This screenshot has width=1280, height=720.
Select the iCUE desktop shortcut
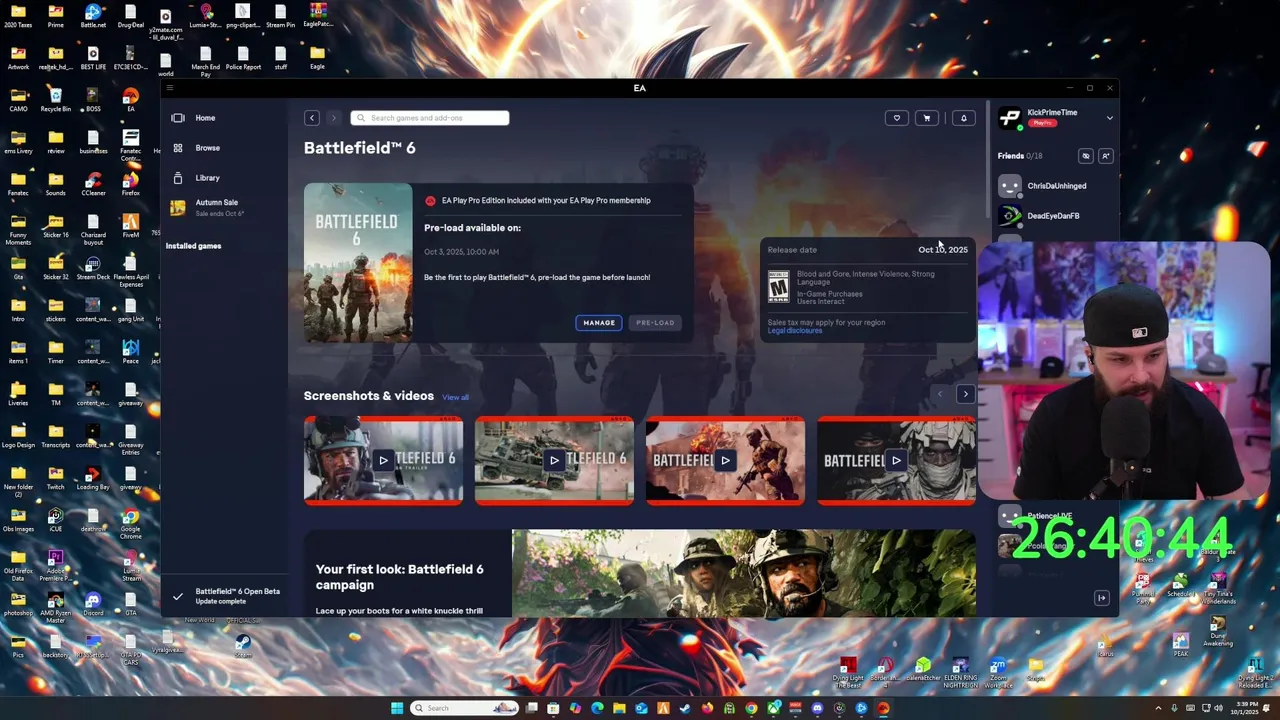[x=55, y=520]
